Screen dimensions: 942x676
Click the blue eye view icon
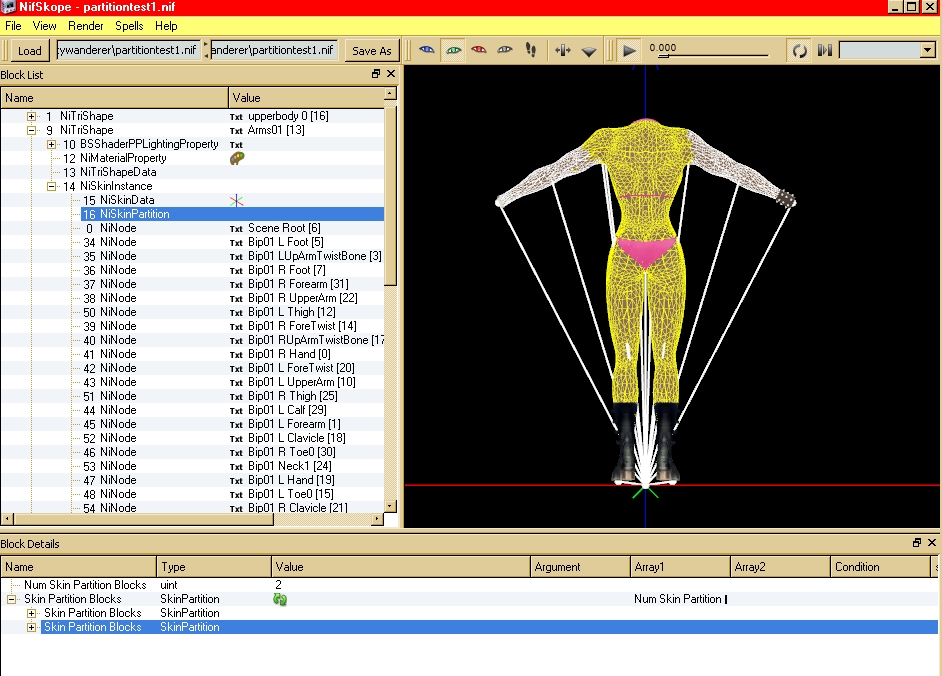(427, 50)
